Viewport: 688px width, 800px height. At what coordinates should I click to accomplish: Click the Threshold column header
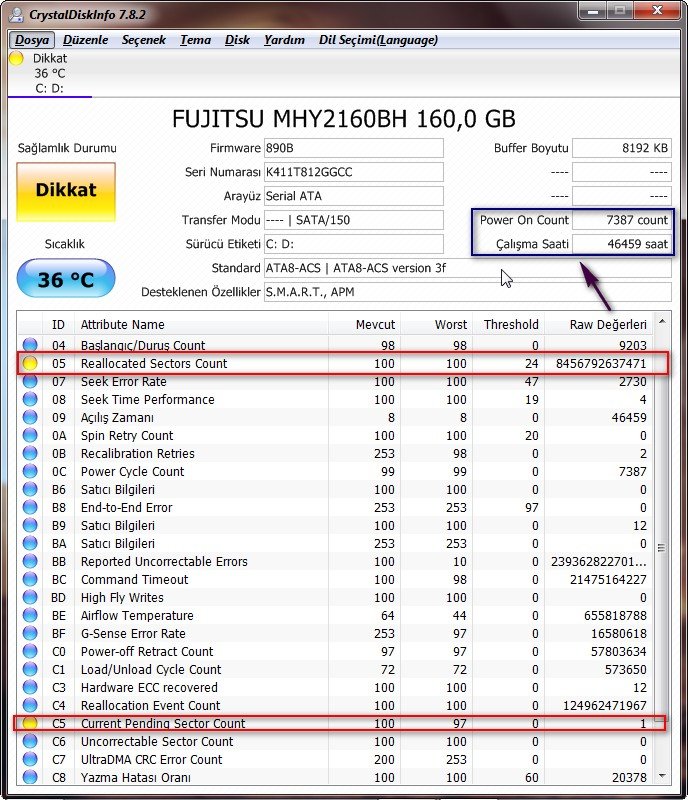pyautogui.click(x=509, y=324)
